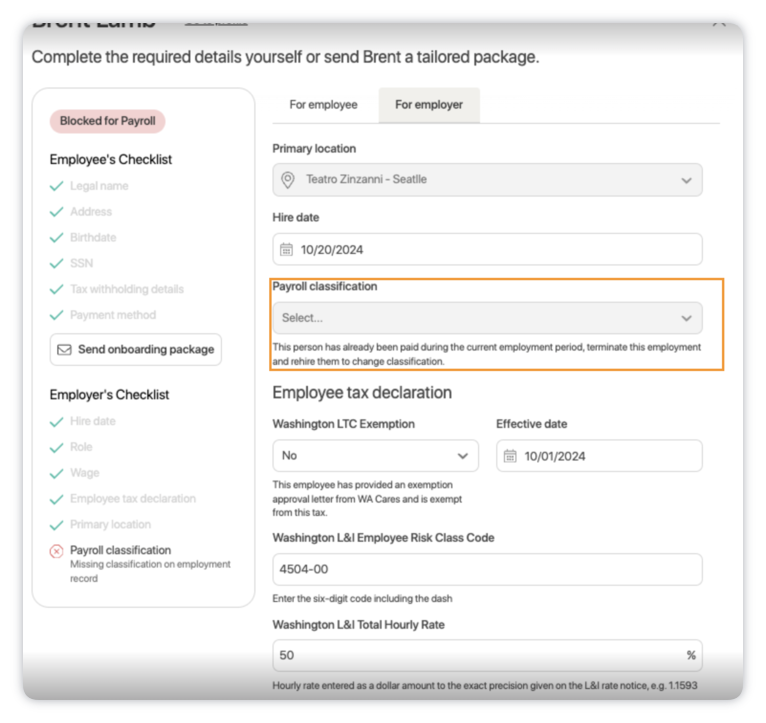Click the L&I Employee Risk Class Code field
The height and width of the screenshot is (723, 766).
488,569
